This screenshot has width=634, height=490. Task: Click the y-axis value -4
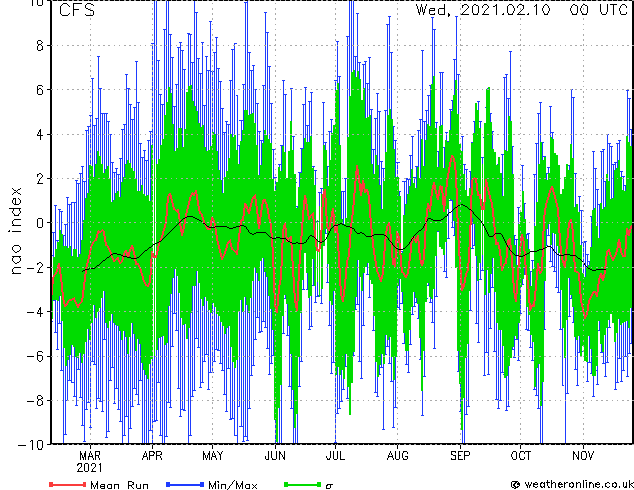pyautogui.click(x=35, y=312)
